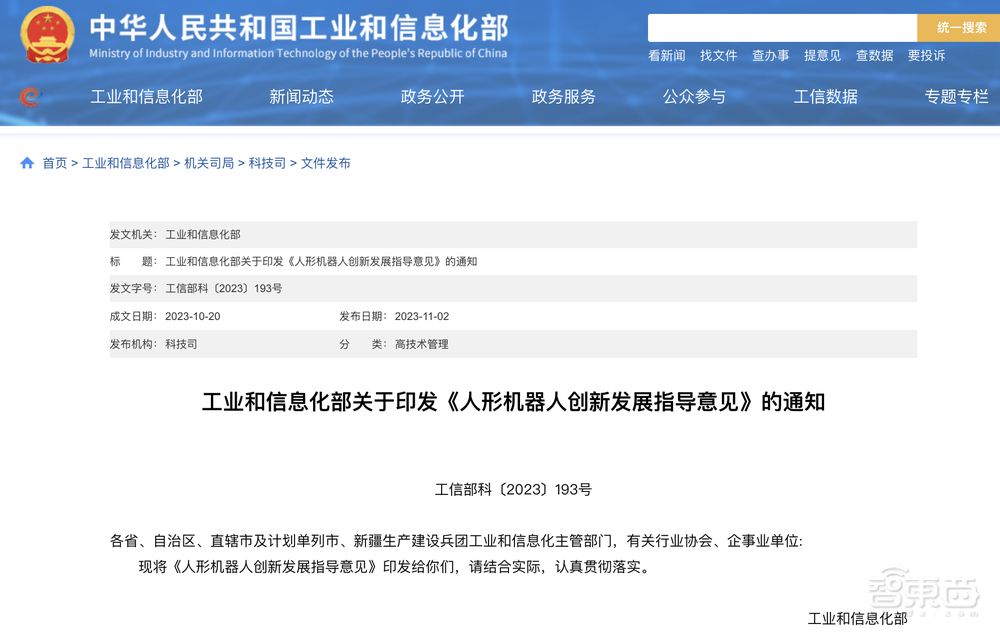
Task: Open the 查办事 quick link
Action: click(770, 56)
